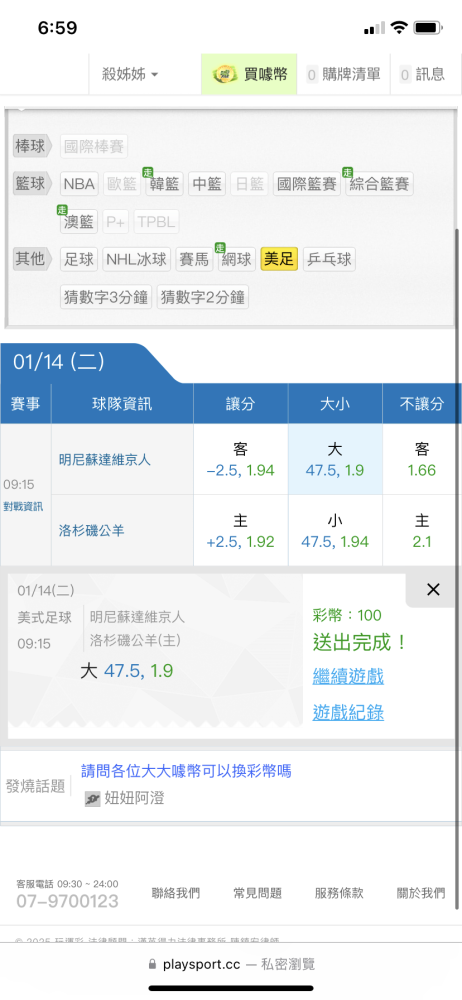
Task: Select 小 47.5, 1.94 under bet
Action: coord(335,531)
